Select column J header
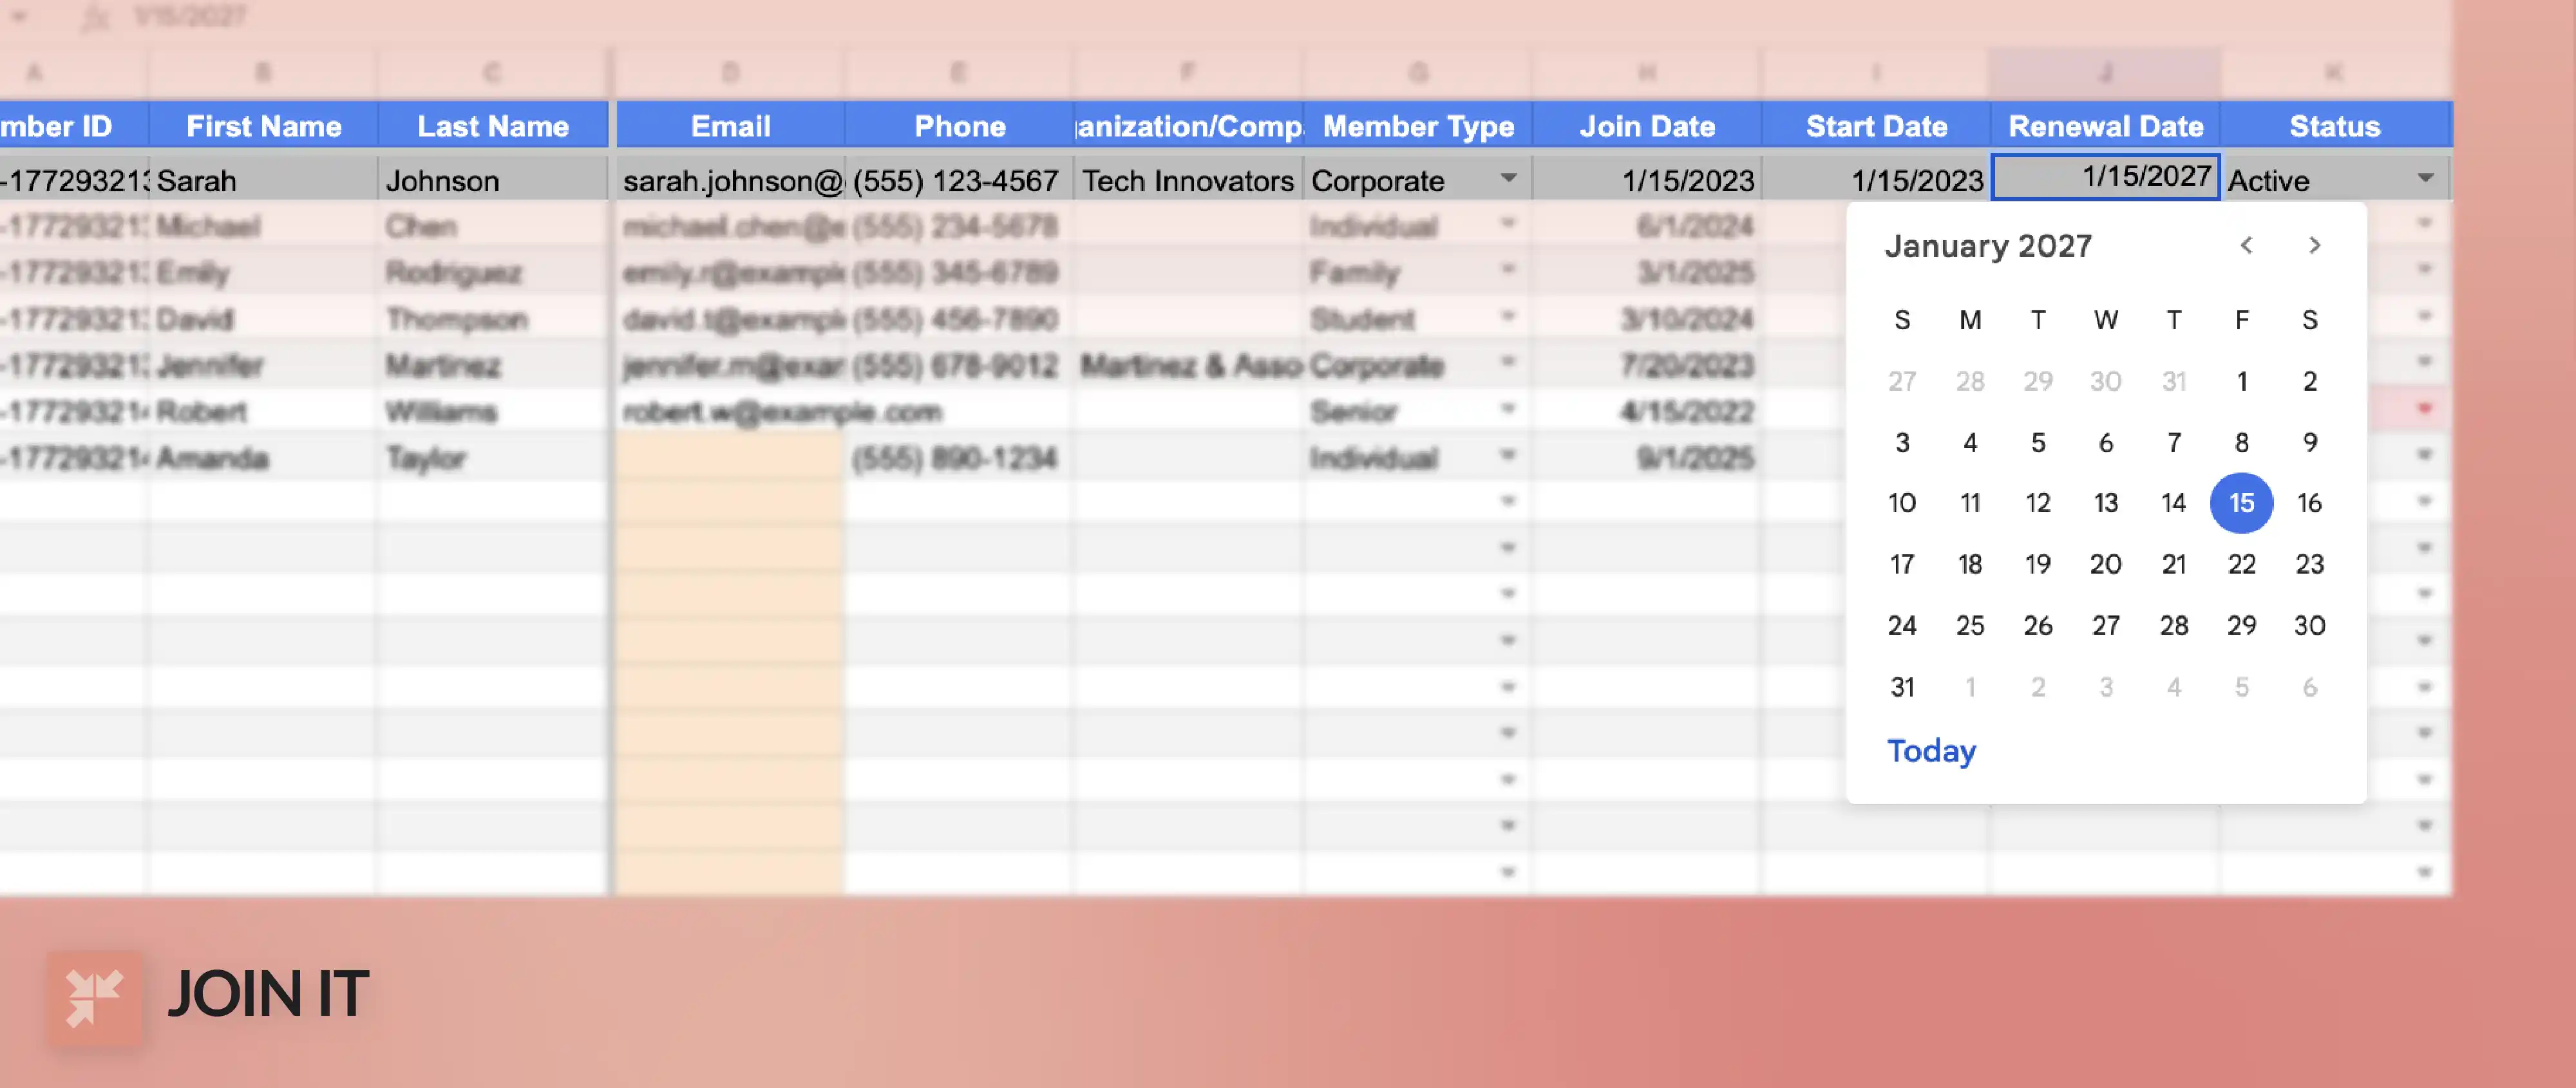The width and height of the screenshot is (2576, 1088). 2105,71
